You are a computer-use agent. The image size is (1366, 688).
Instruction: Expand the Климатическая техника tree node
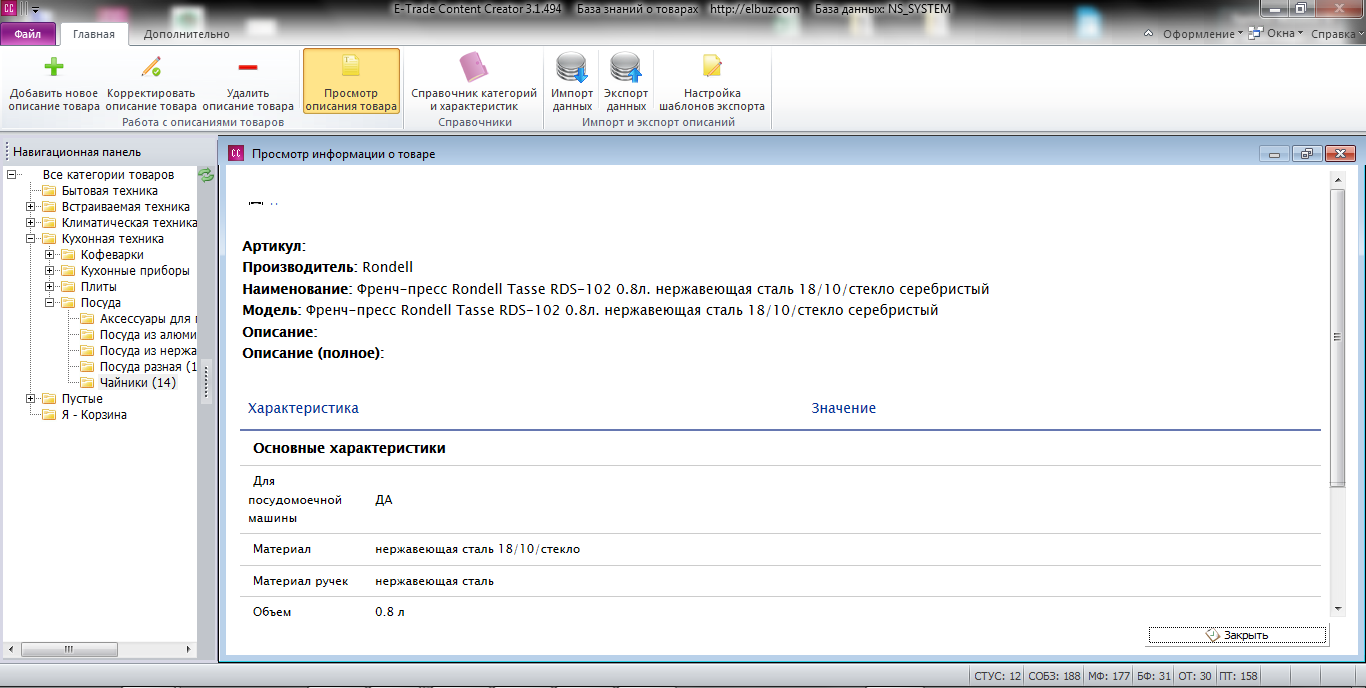coord(30,223)
